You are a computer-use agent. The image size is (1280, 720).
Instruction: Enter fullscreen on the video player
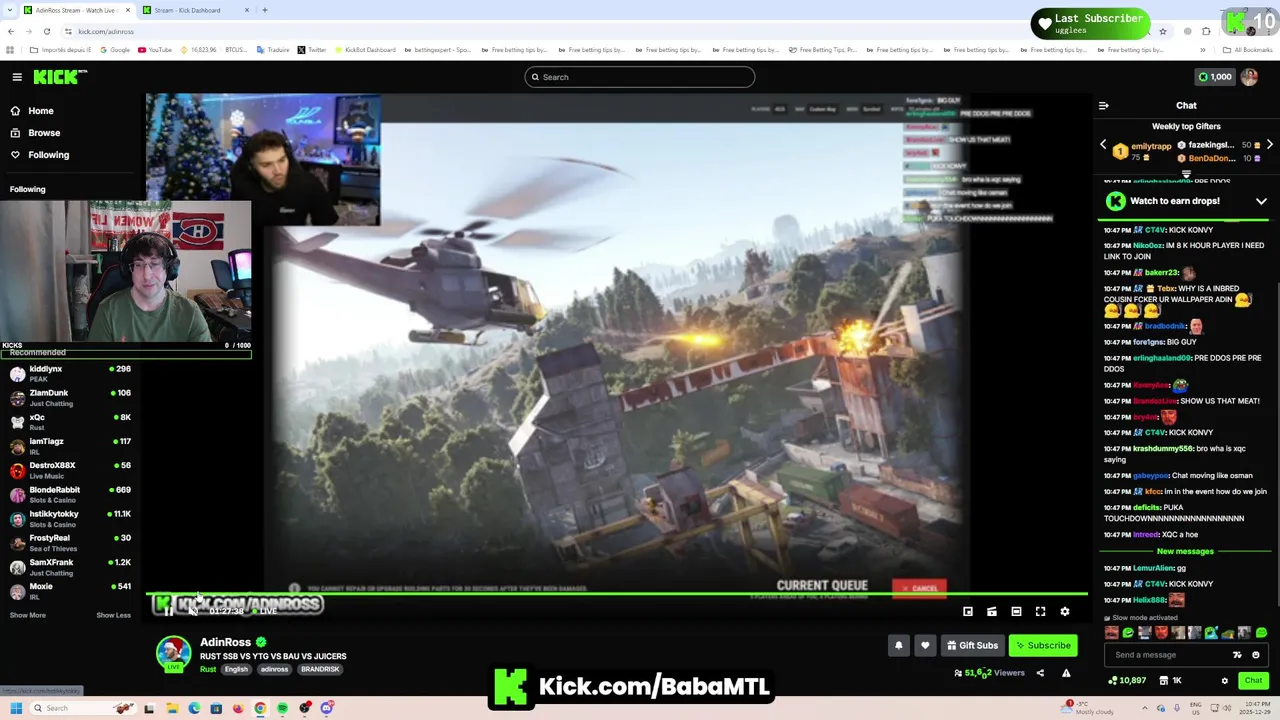(x=1040, y=611)
